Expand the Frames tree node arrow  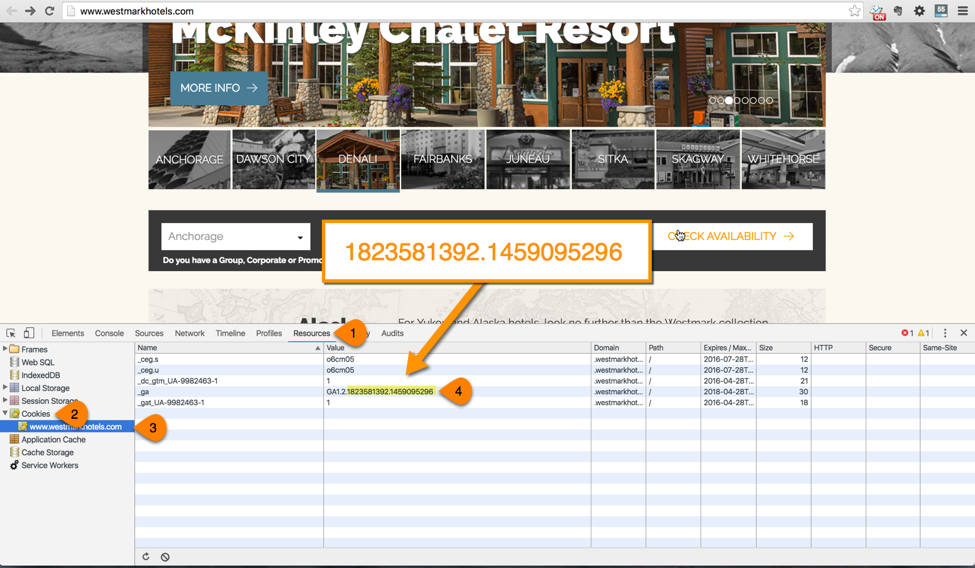point(5,349)
